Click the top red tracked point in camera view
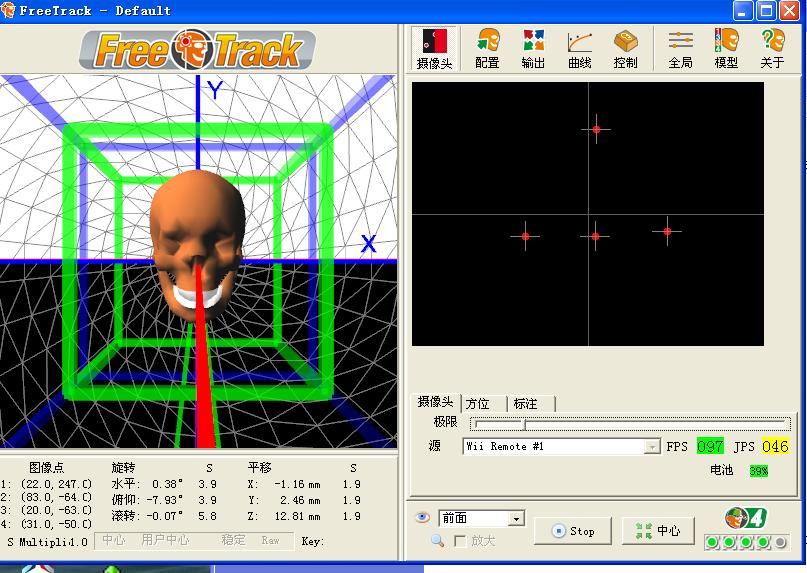Image resolution: width=807 pixels, height=573 pixels. (596, 129)
